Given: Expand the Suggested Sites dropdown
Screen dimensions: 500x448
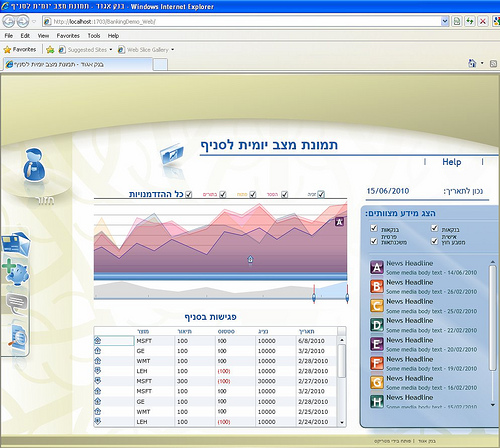Looking at the screenshot, I should 111,50.
